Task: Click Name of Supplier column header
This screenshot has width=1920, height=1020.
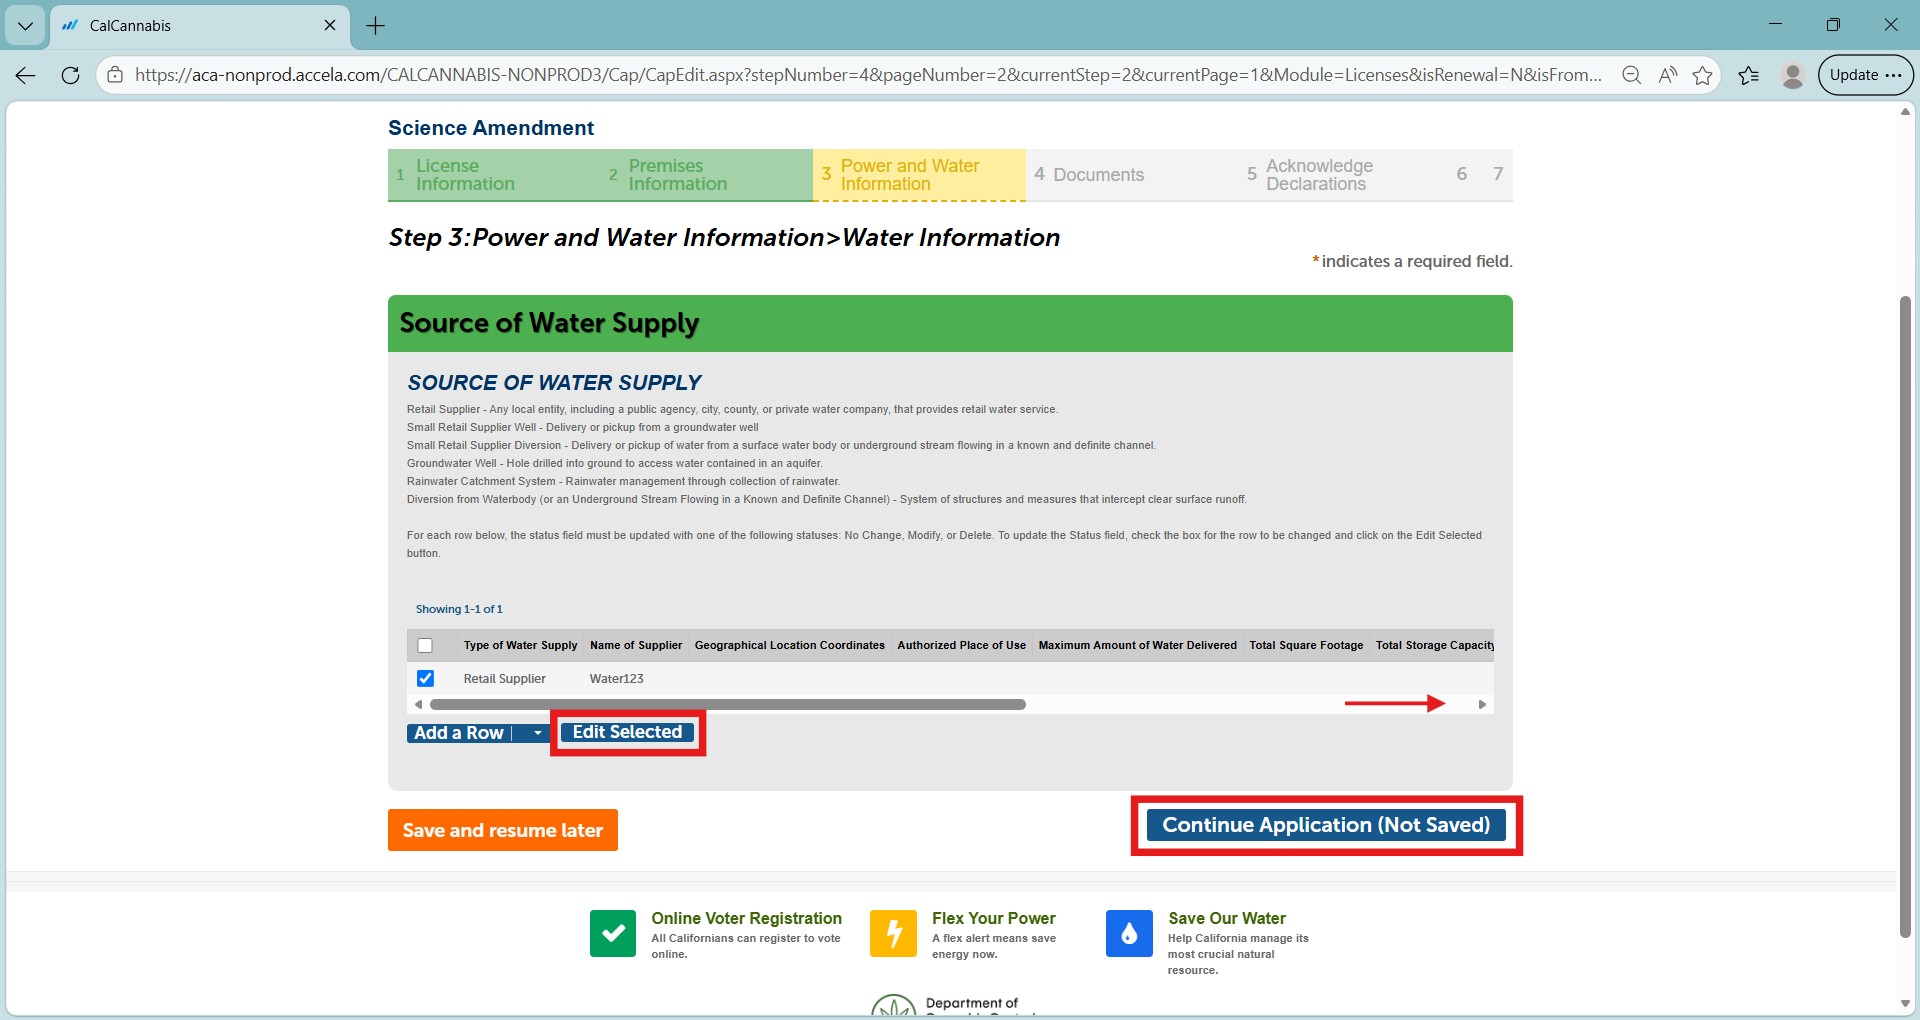Action: 636,646
